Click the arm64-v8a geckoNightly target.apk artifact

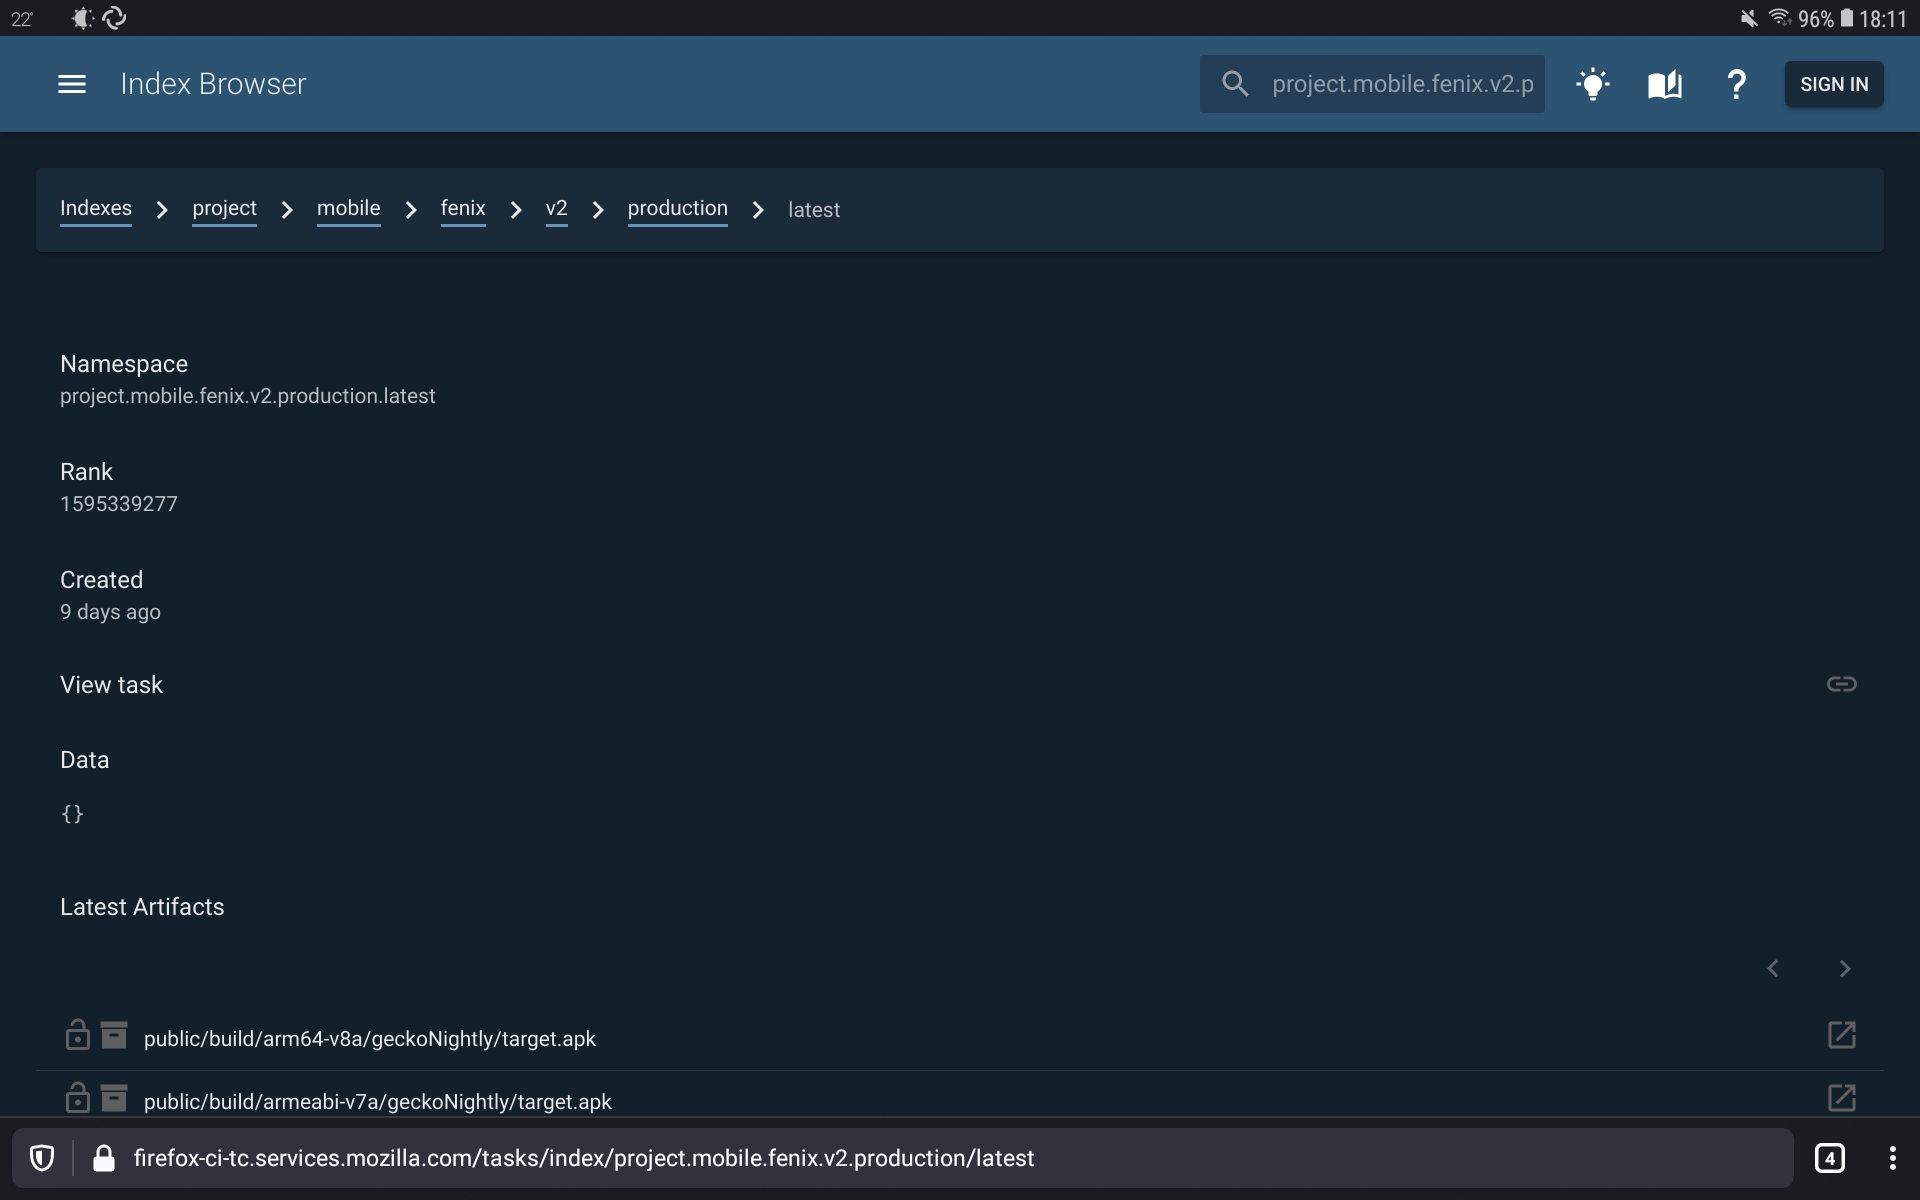point(369,1039)
